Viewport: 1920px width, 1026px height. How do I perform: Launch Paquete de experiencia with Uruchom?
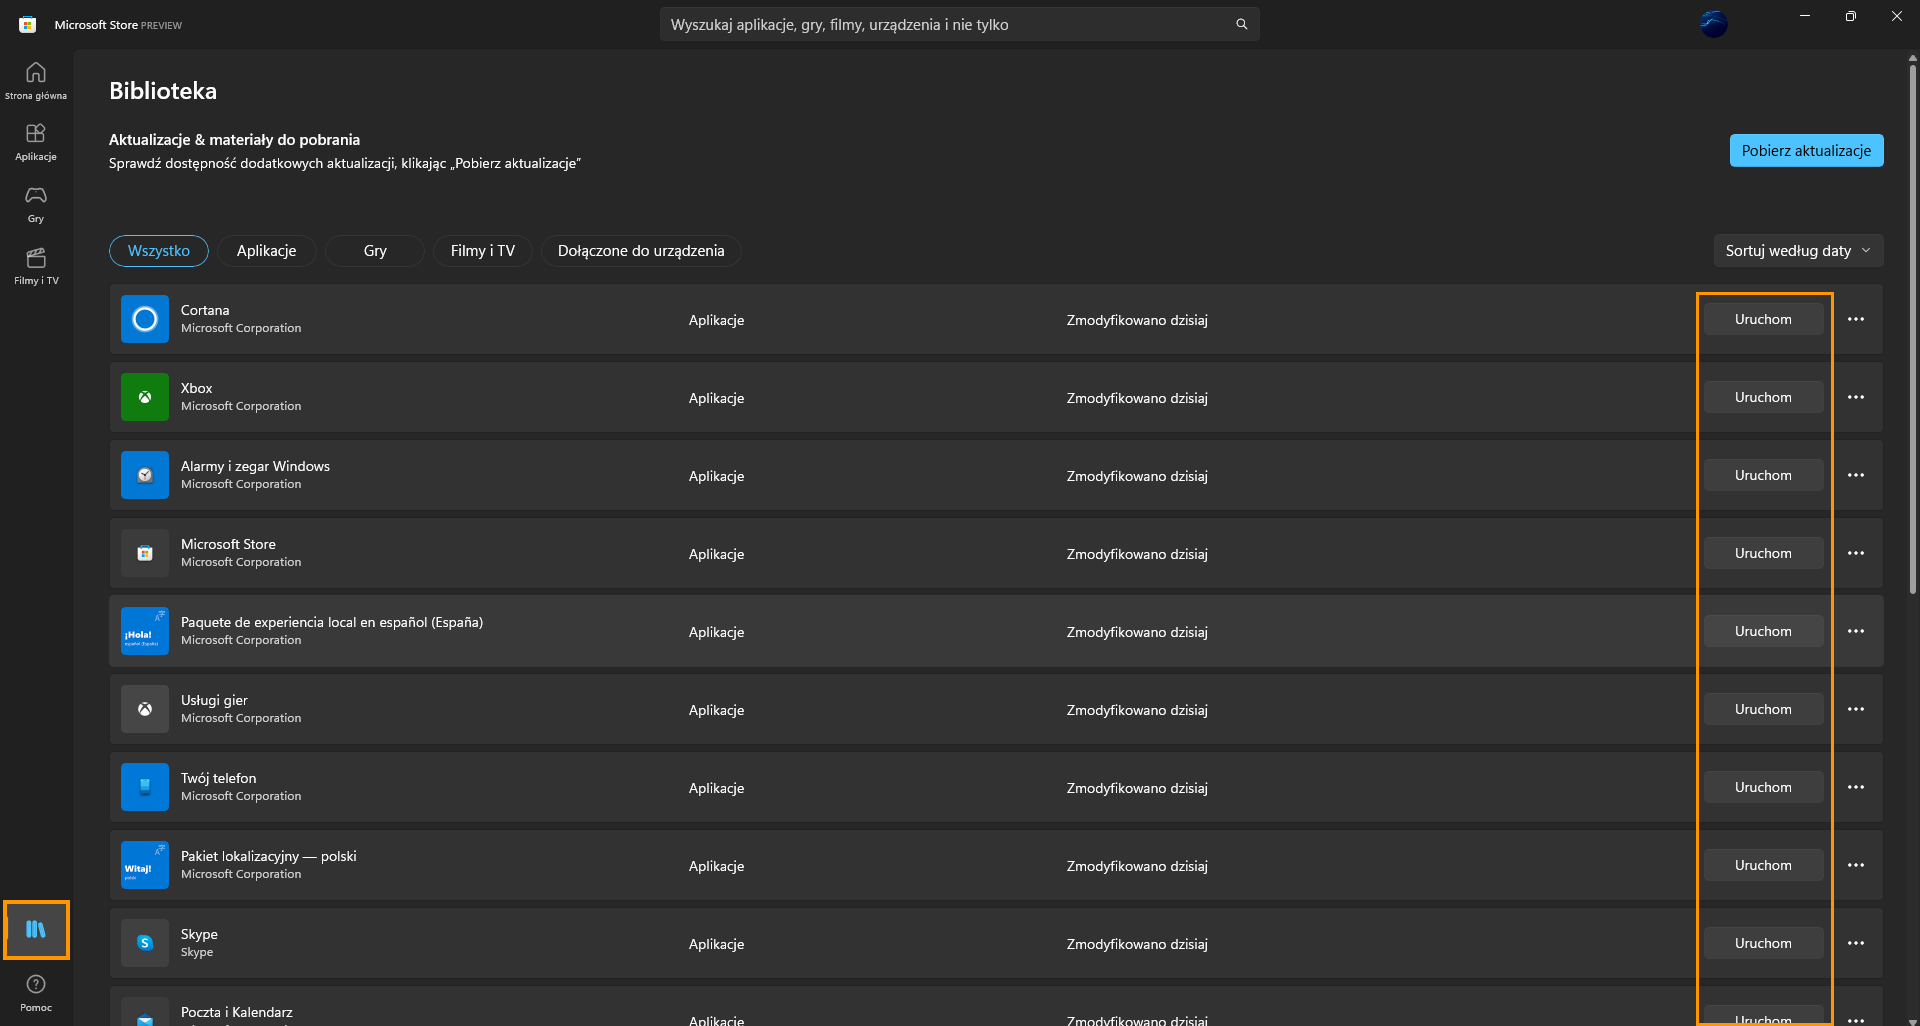pyautogui.click(x=1763, y=631)
